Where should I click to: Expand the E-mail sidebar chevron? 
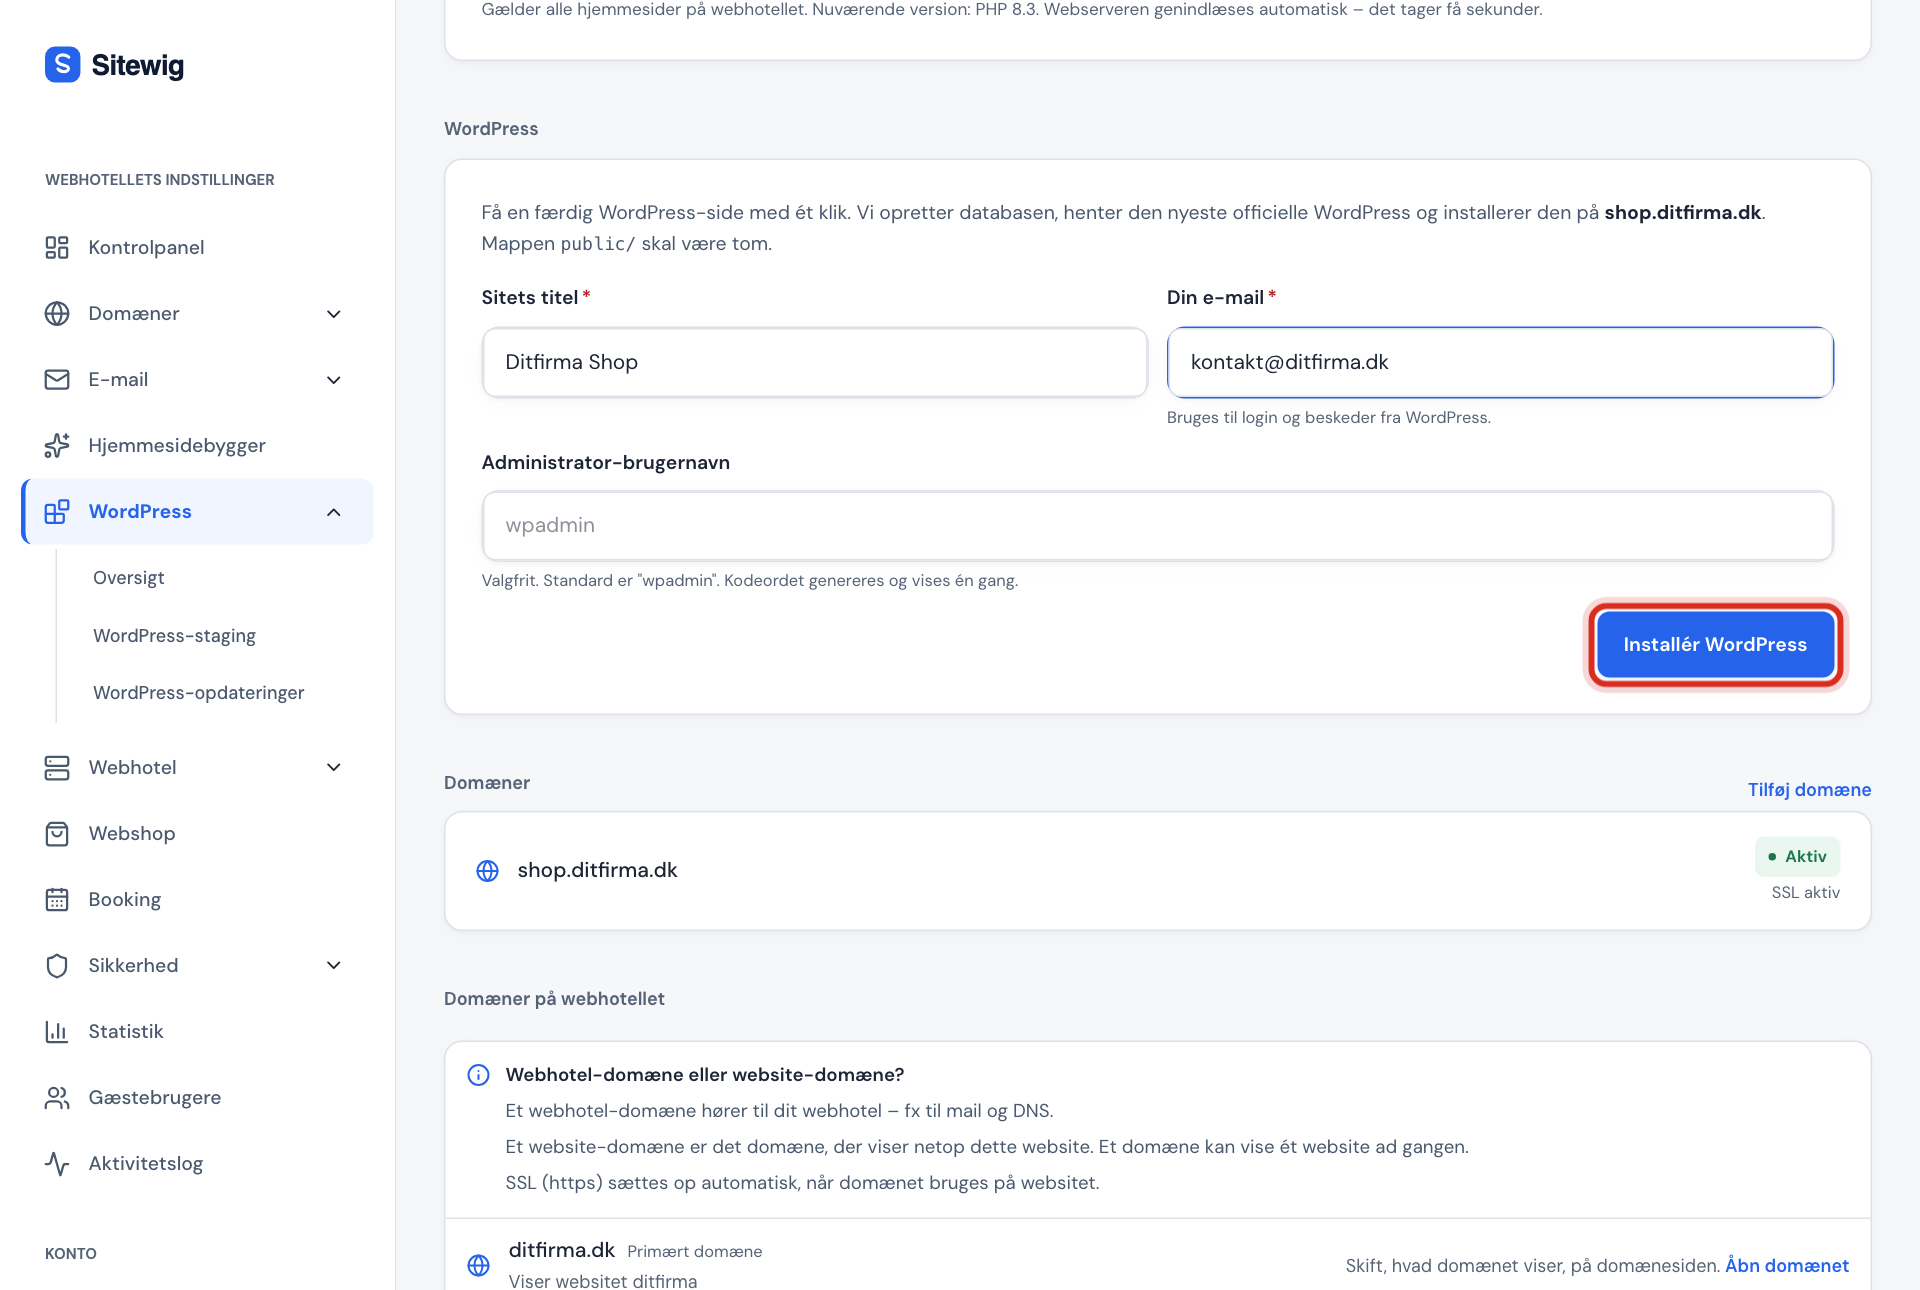coord(334,380)
